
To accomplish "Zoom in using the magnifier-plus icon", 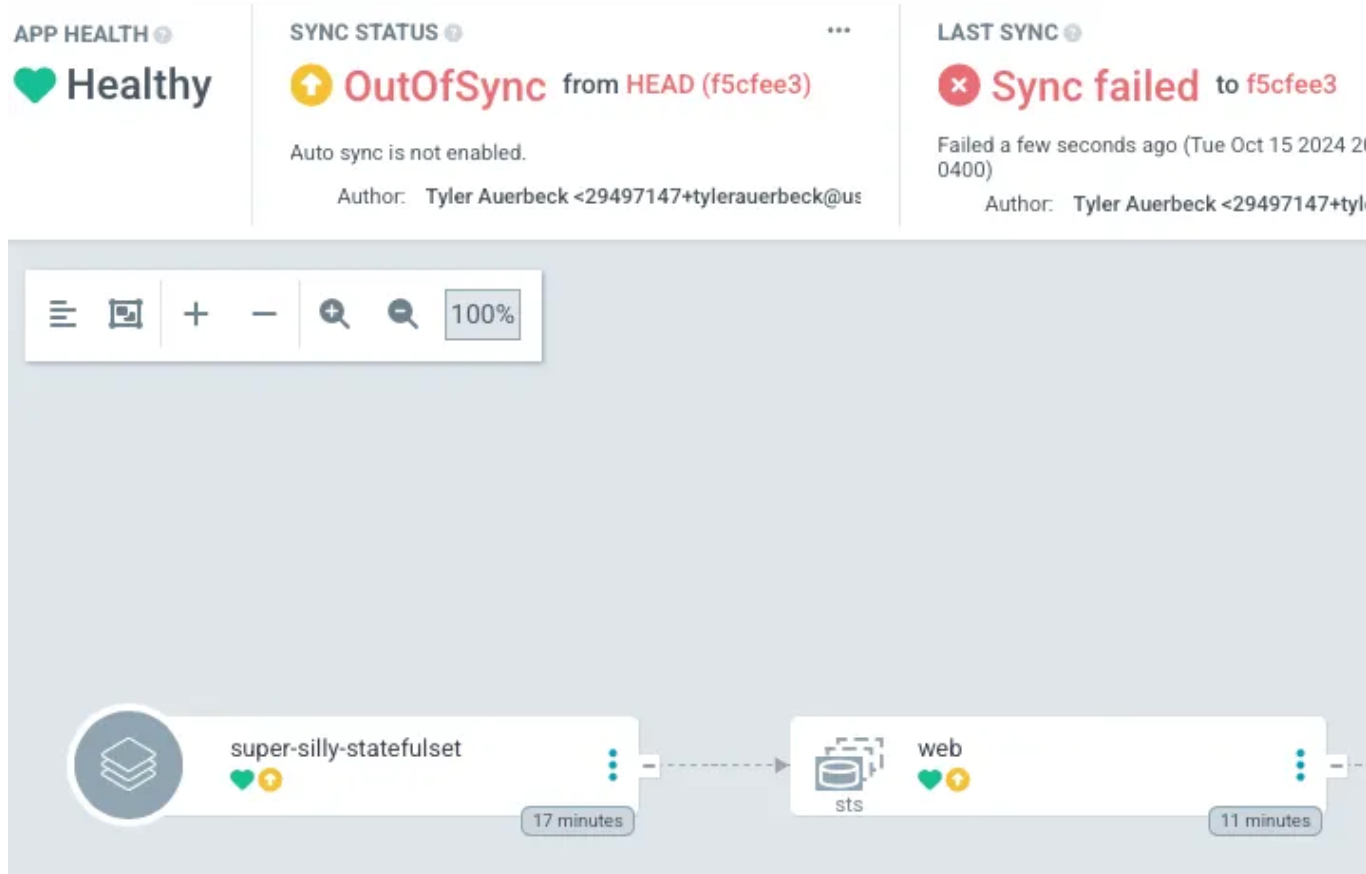I will [x=335, y=313].
